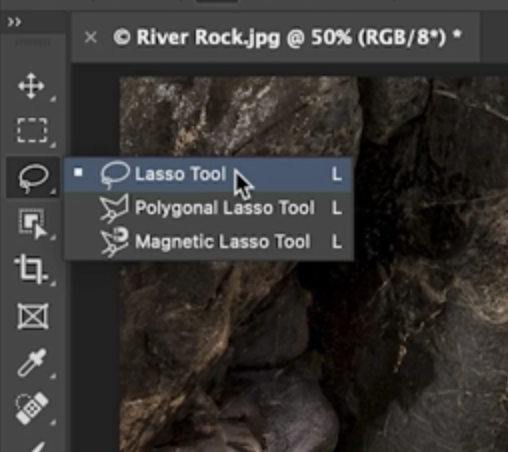Select the Rectangular Marquee tool
The width and height of the screenshot is (508, 452).
click(x=32, y=130)
